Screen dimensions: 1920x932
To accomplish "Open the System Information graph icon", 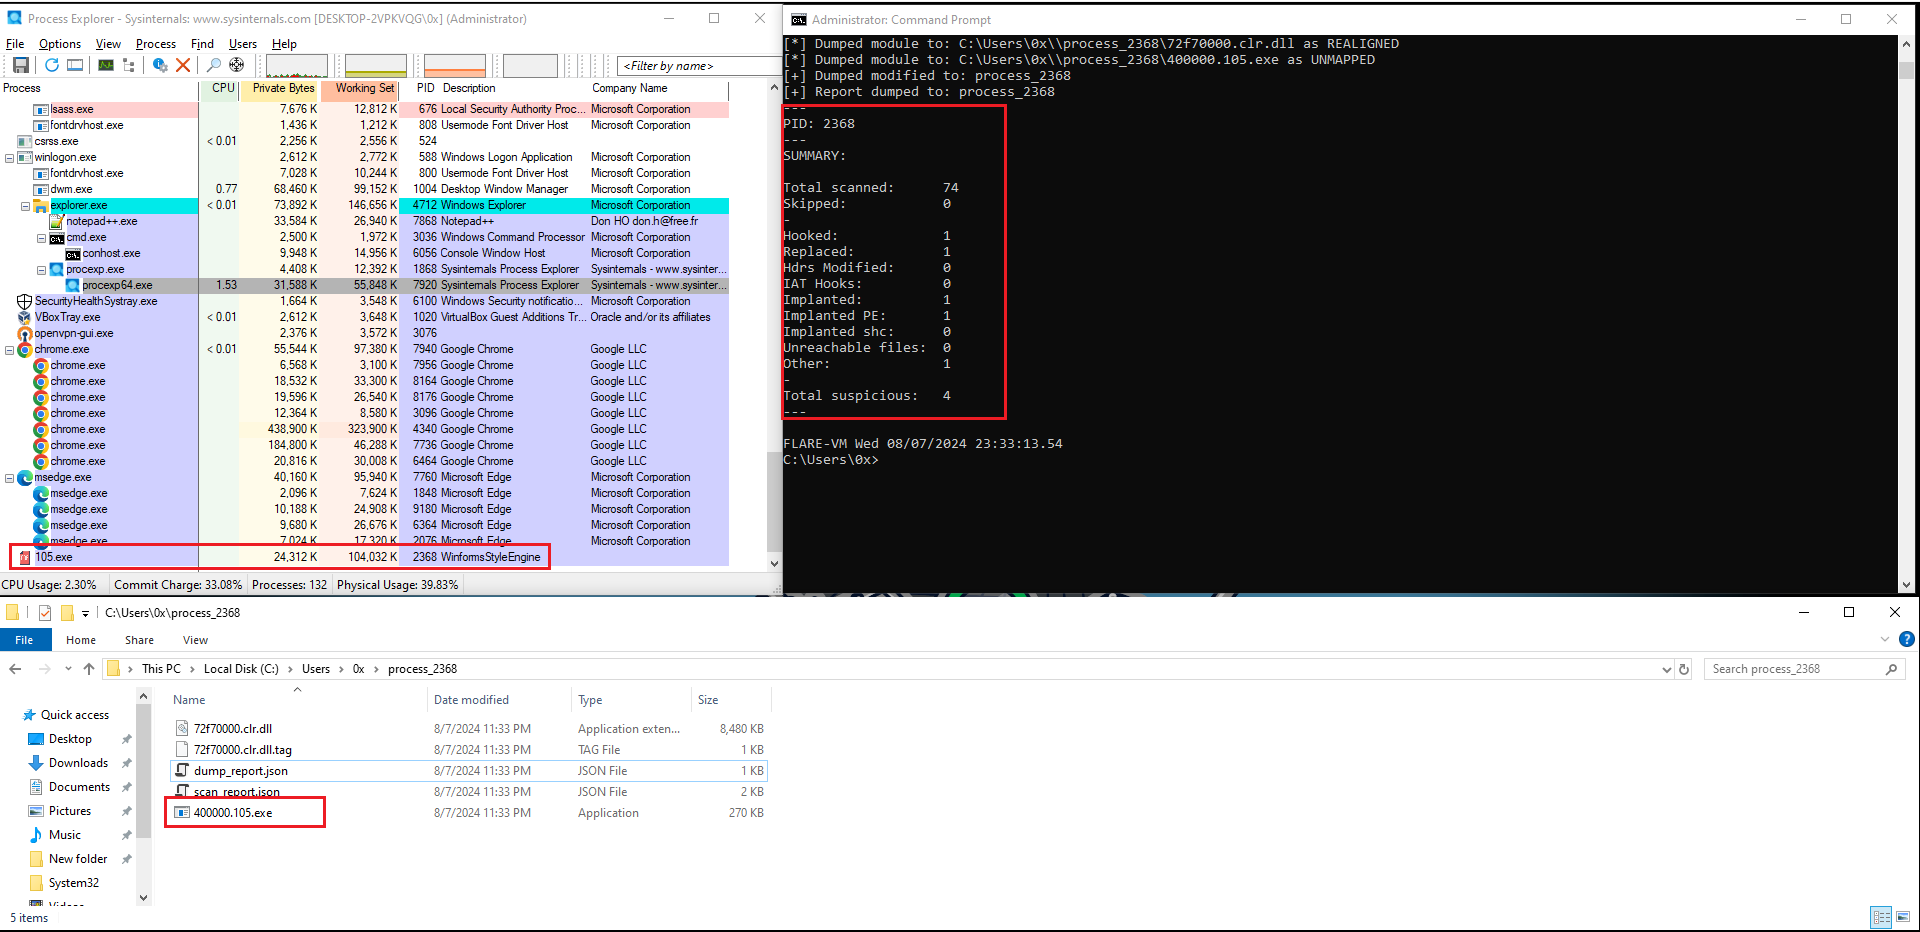I will pyautogui.click(x=105, y=65).
